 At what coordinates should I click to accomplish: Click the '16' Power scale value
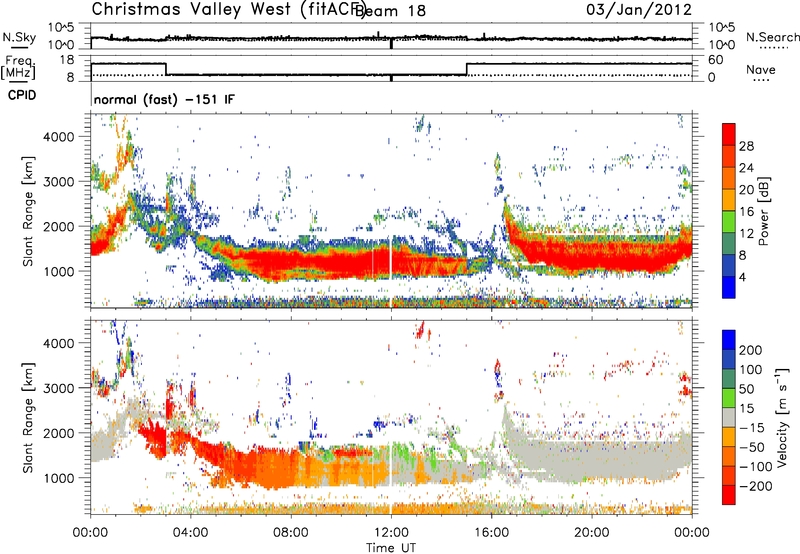point(746,212)
